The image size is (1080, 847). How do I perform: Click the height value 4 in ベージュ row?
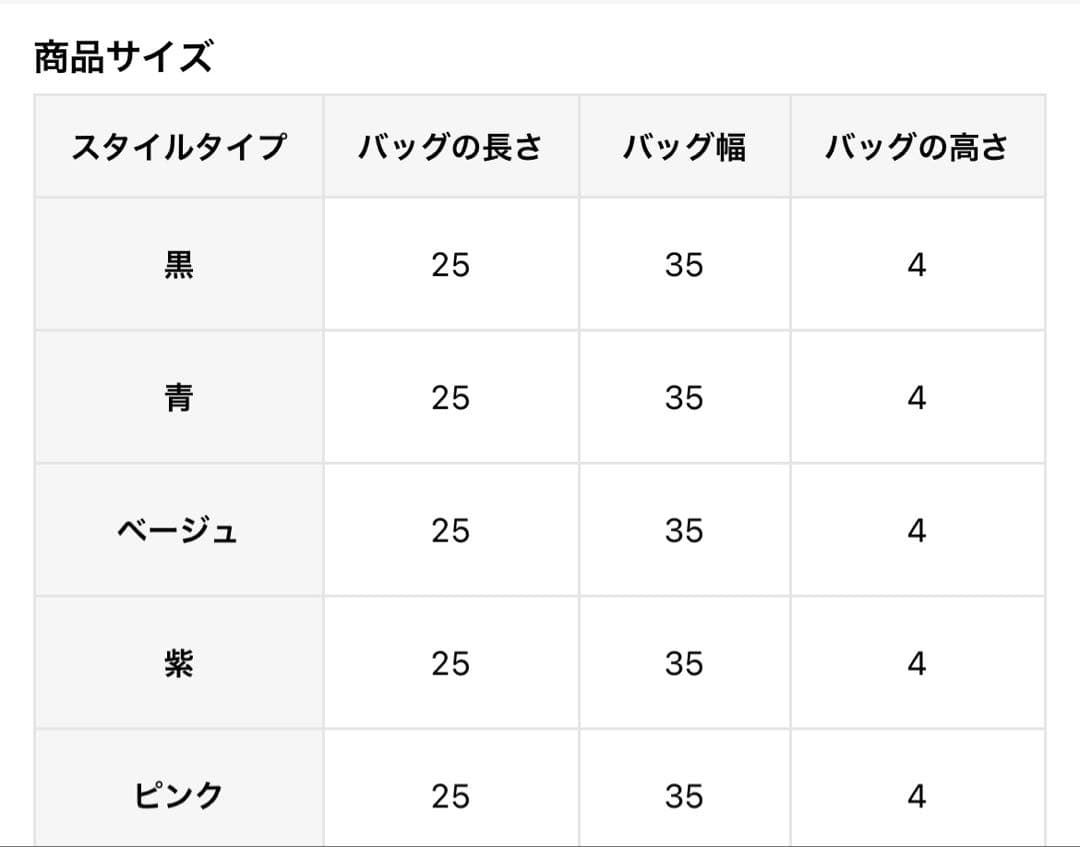(x=917, y=531)
